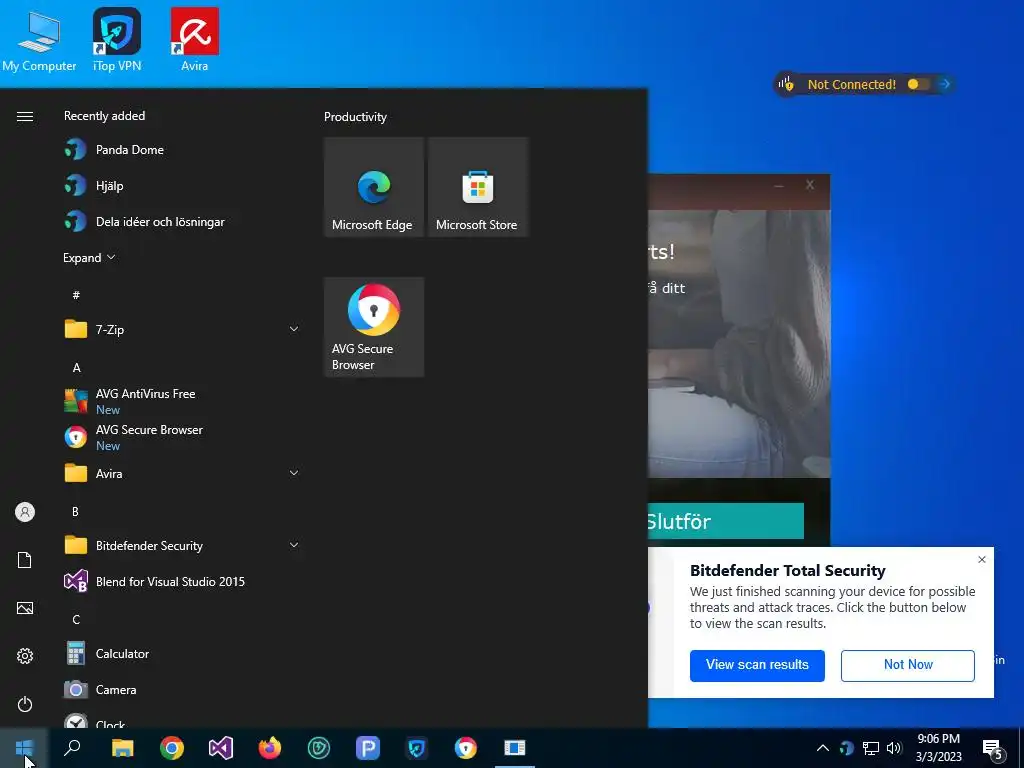Open File Explorer from the taskbar
The width and height of the screenshot is (1024, 768).
pos(122,748)
